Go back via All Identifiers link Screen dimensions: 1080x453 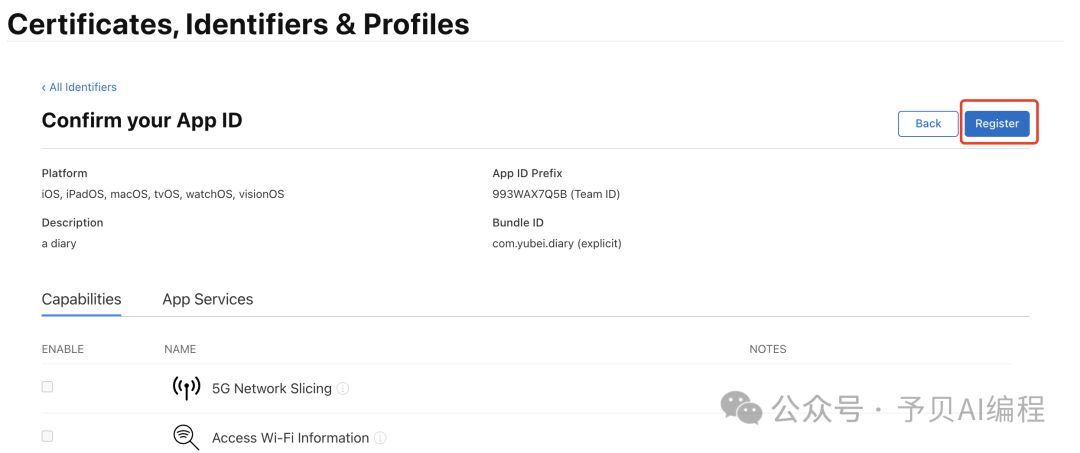point(79,87)
